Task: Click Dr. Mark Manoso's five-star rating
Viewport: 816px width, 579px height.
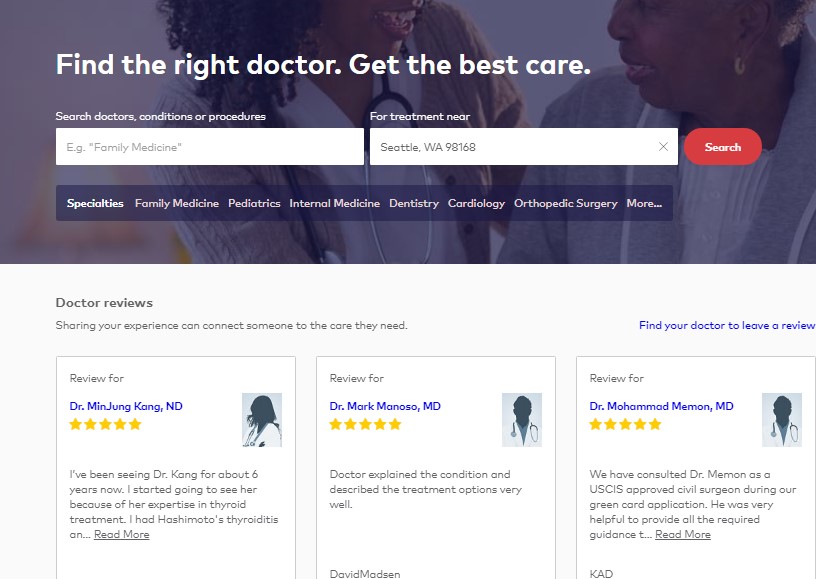Action: pos(365,424)
